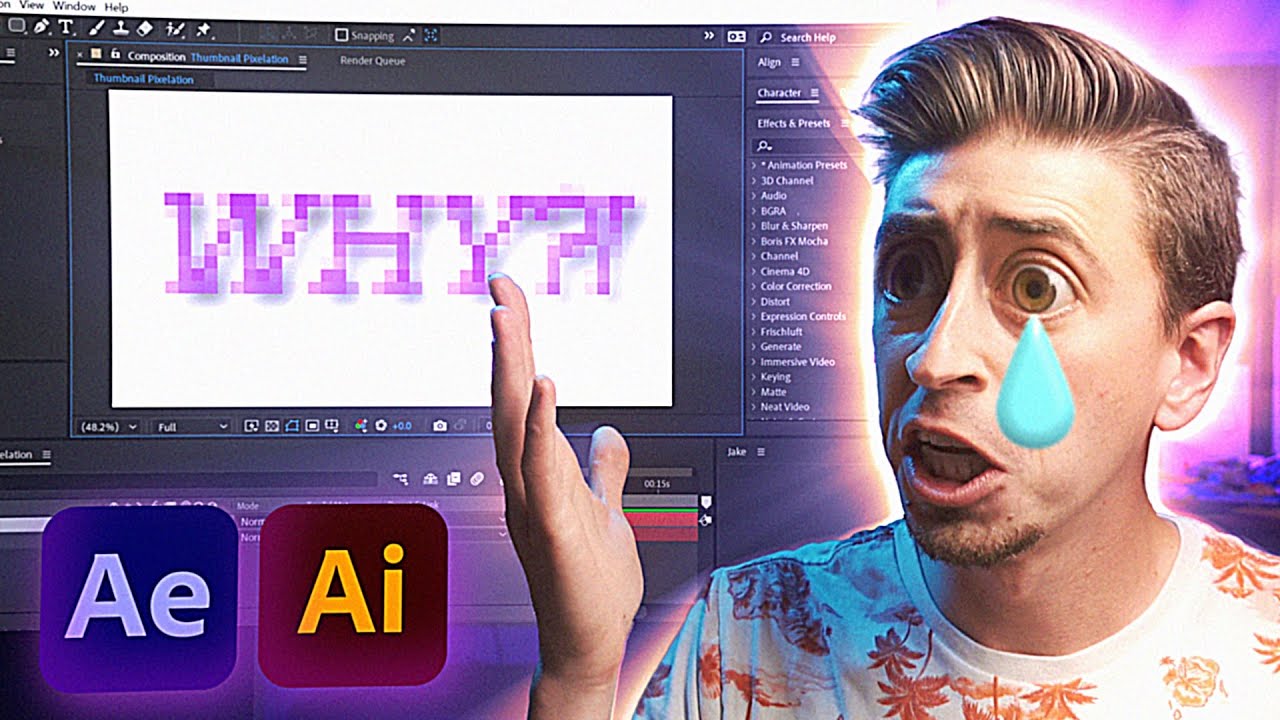Open the Character panel header
The width and height of the screenshot is (1280, 720).
(x=779, y=93)
